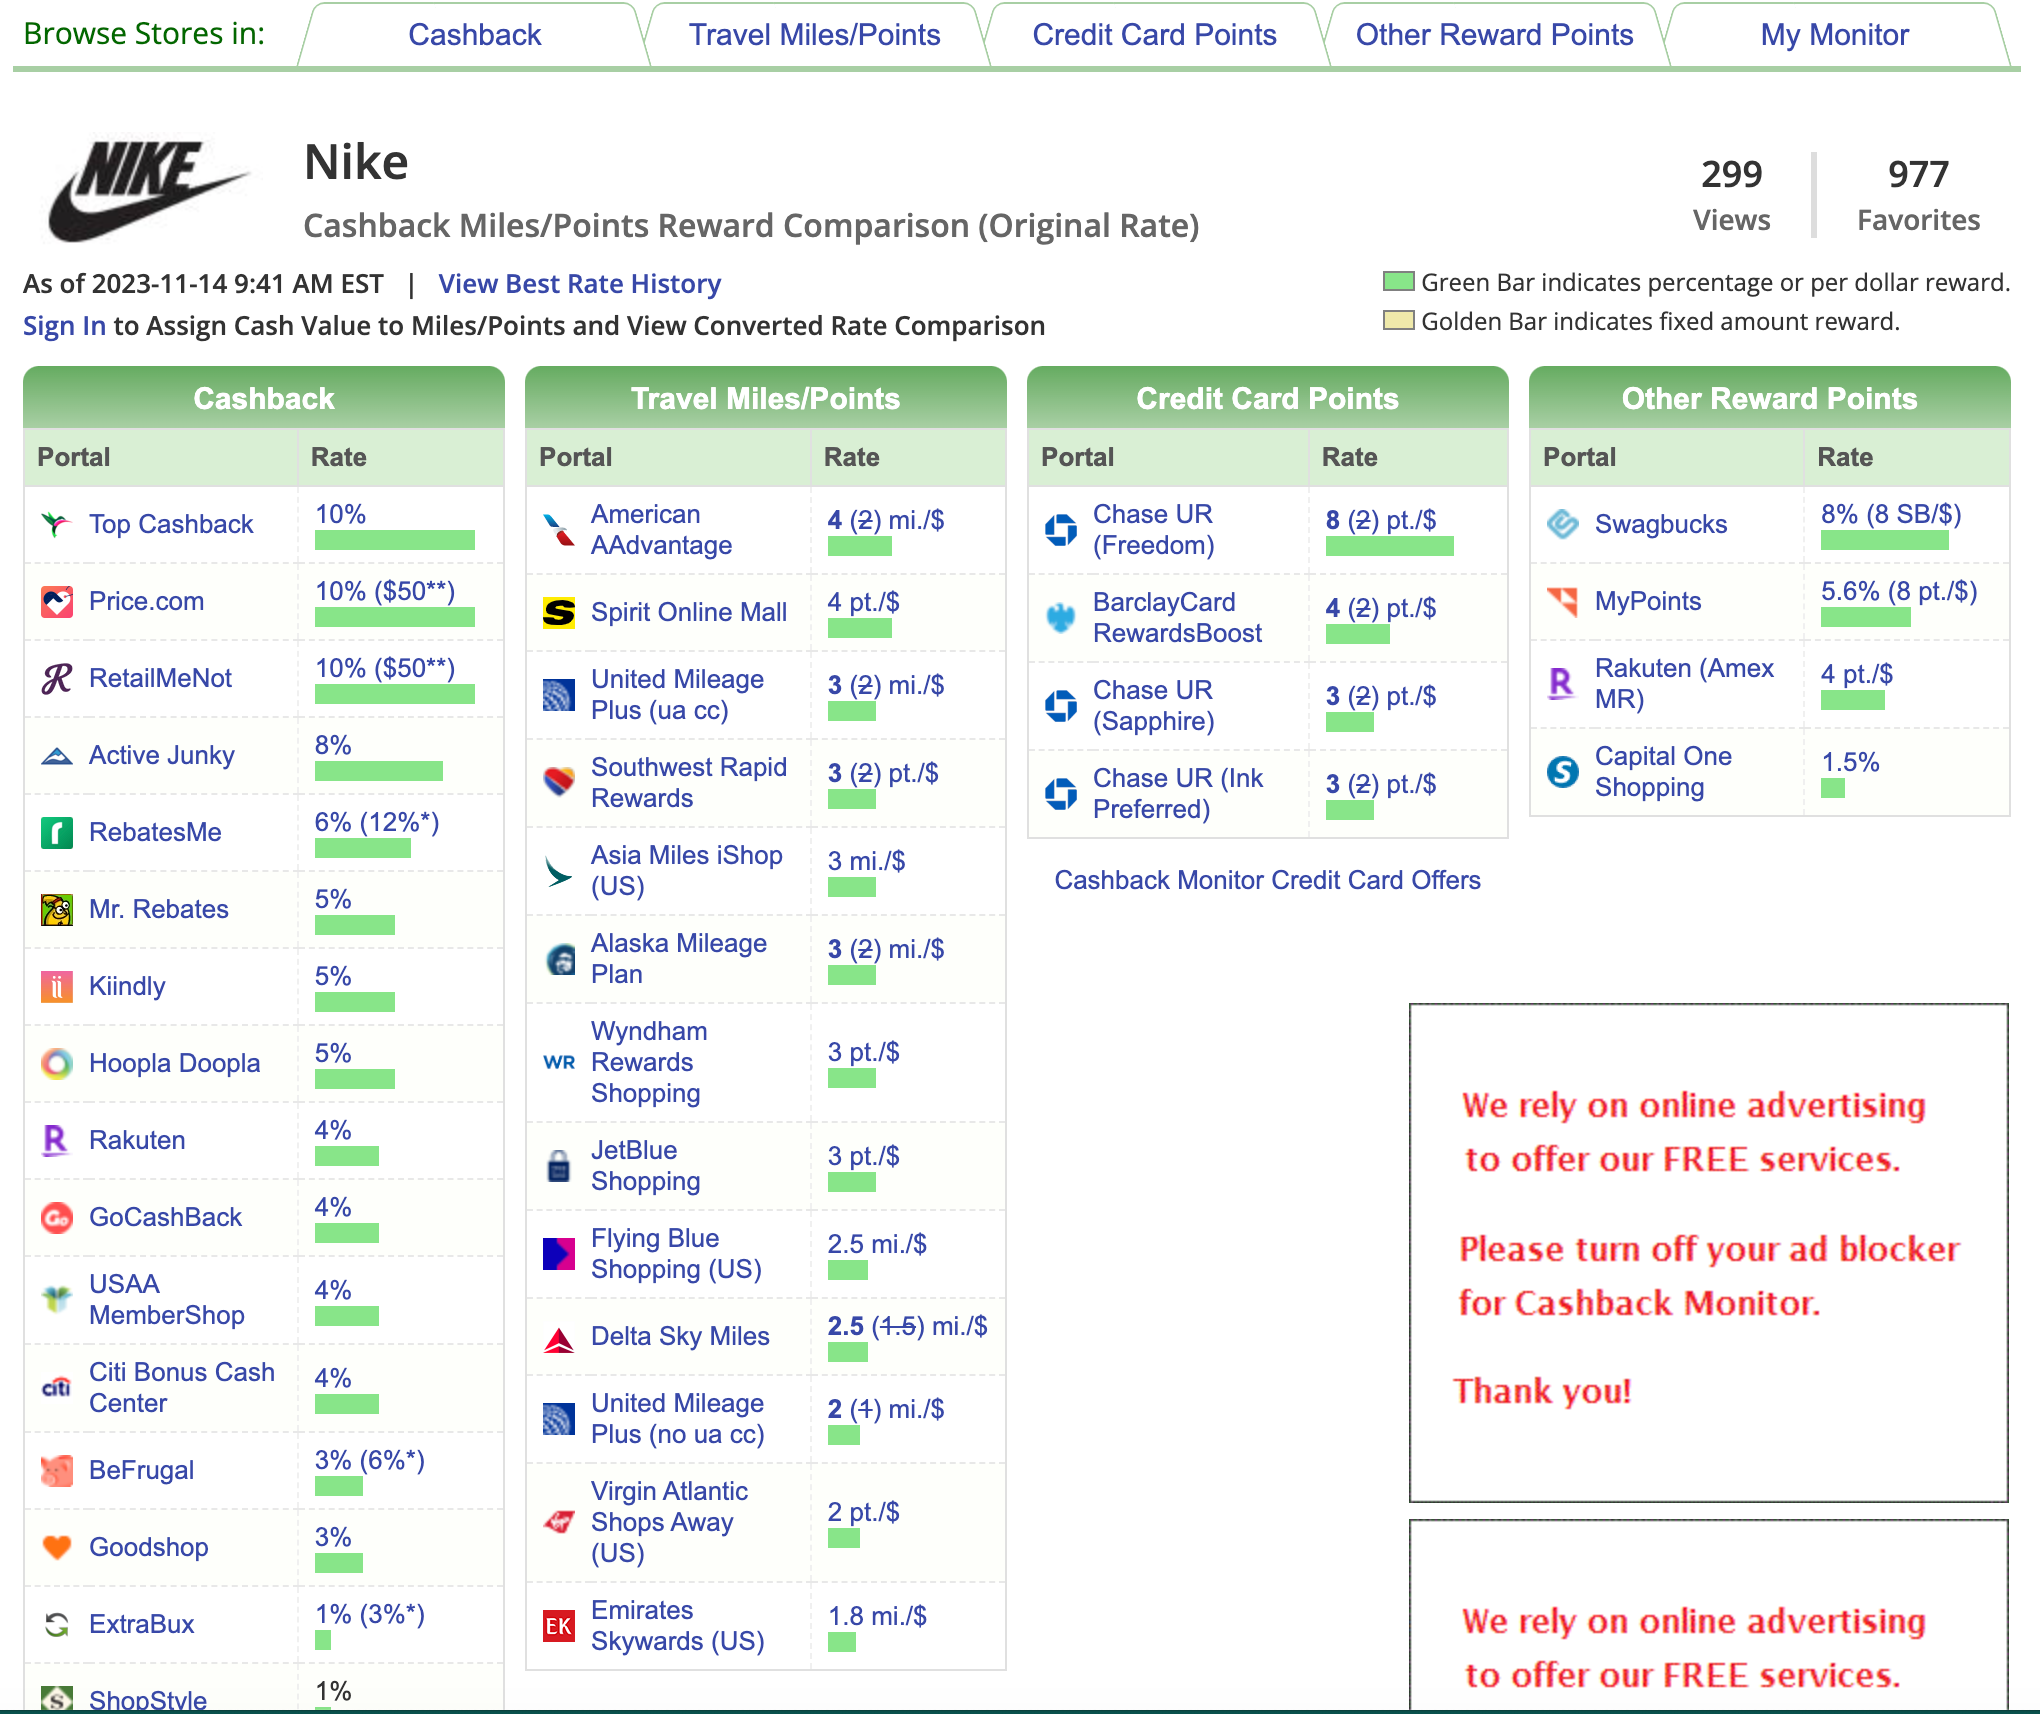Click the 6% (12%*) RebatesMe rate
The image size is (2040, 1714).
click(x=377, y=822)
